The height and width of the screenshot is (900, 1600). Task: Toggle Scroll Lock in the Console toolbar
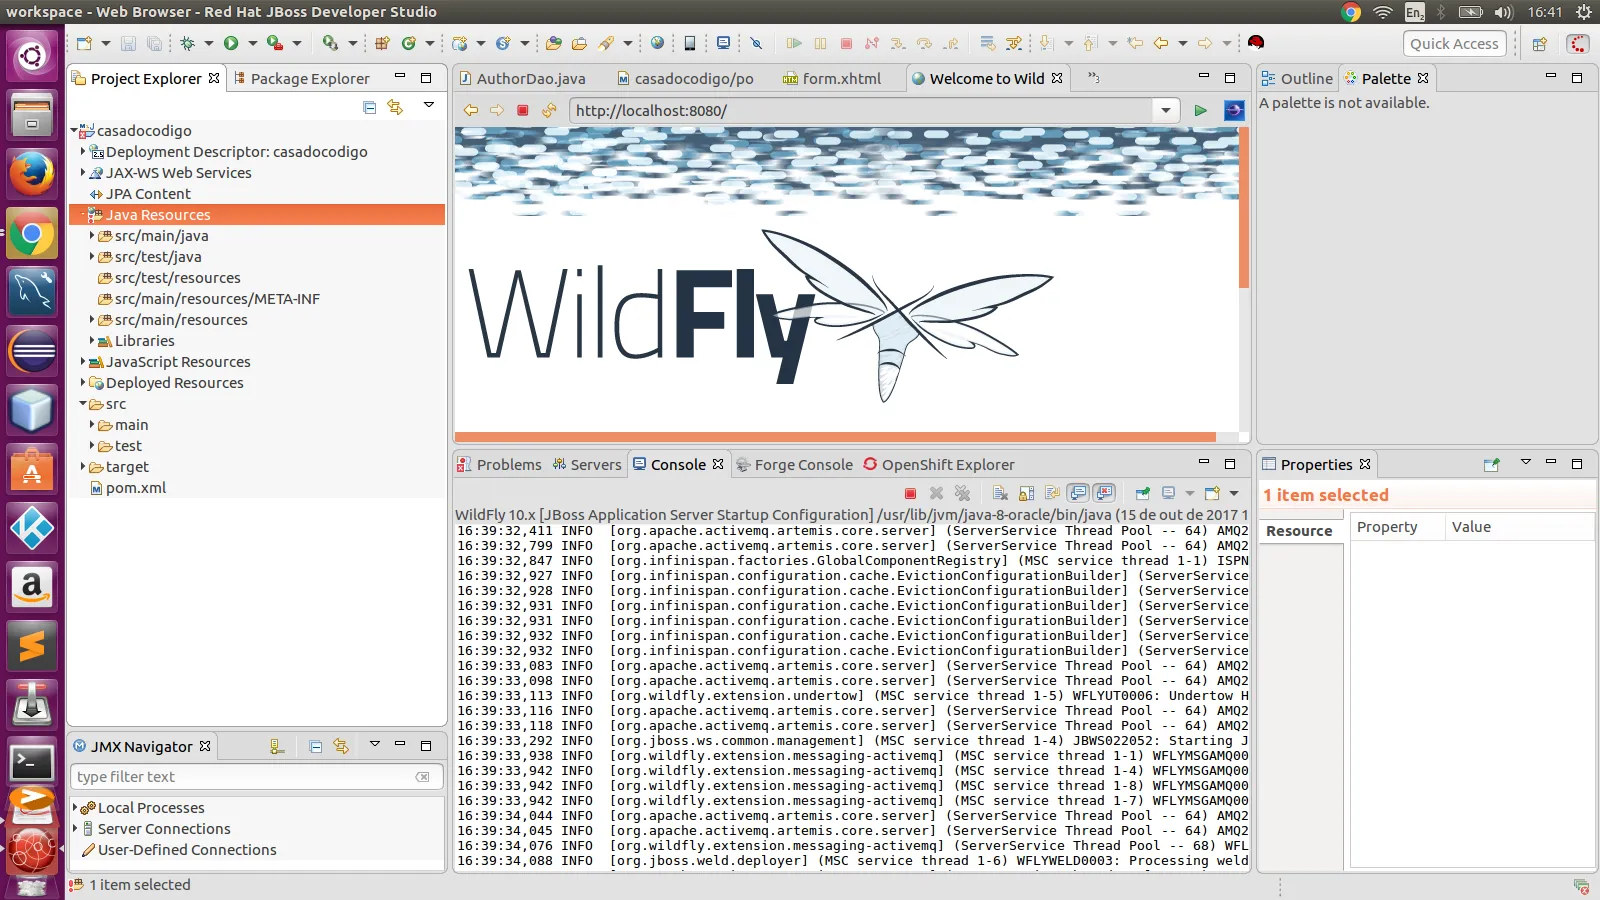point(1026,493)
